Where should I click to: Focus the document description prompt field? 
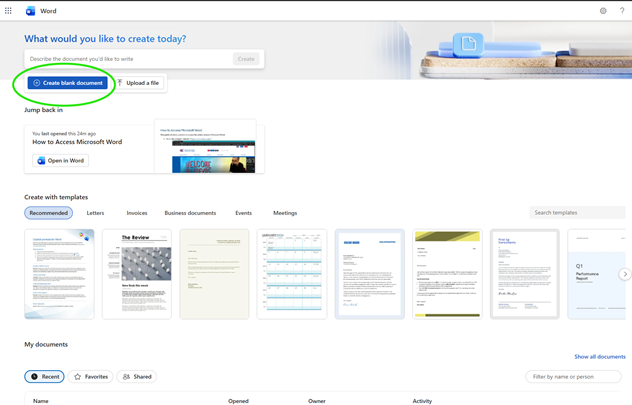(129, 59)
